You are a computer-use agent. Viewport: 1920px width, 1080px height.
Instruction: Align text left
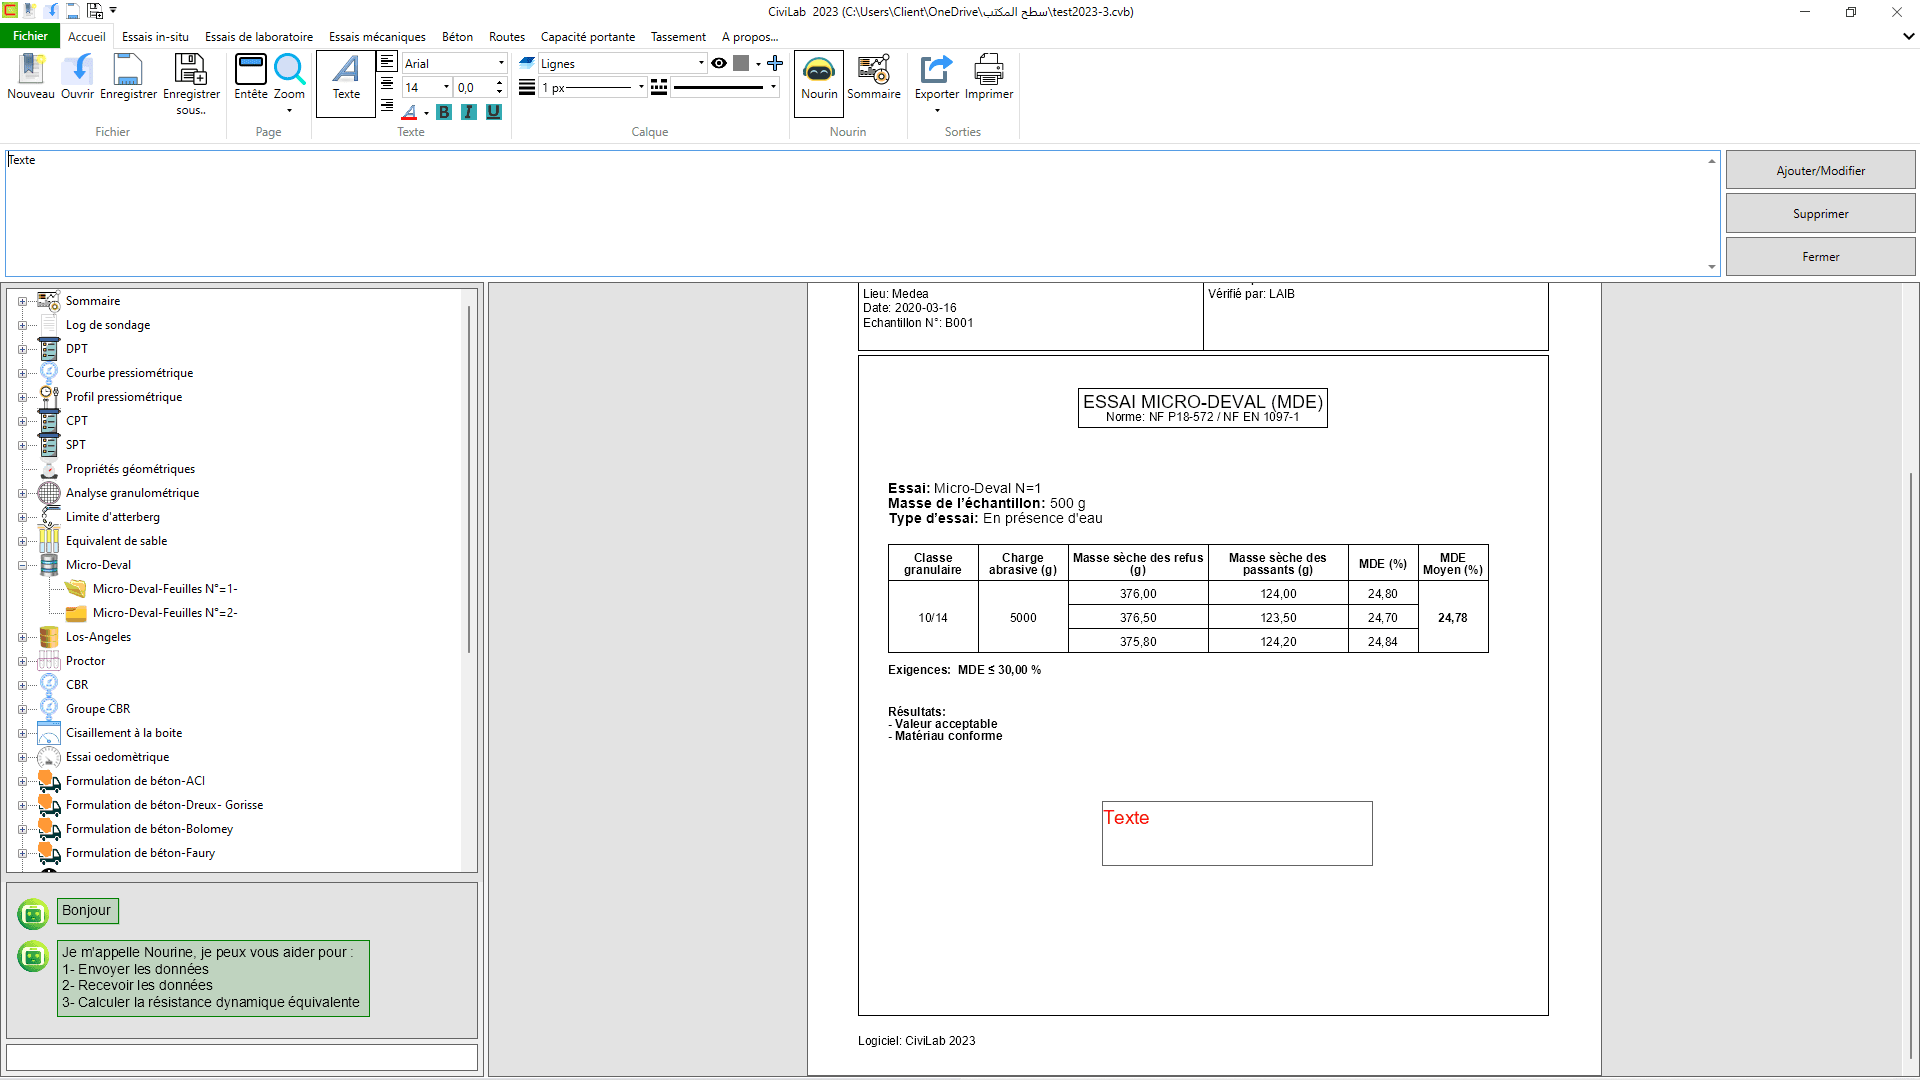tap(387, 62)
